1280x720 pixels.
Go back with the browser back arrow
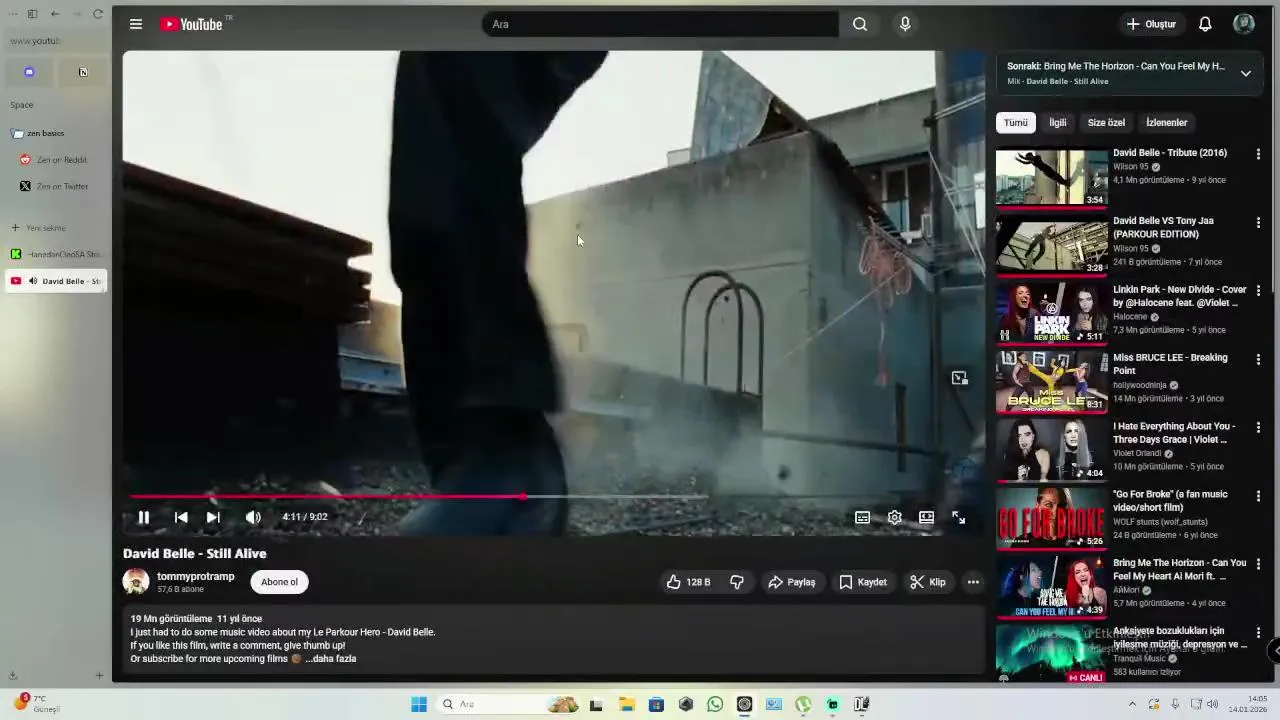point(54,14)
